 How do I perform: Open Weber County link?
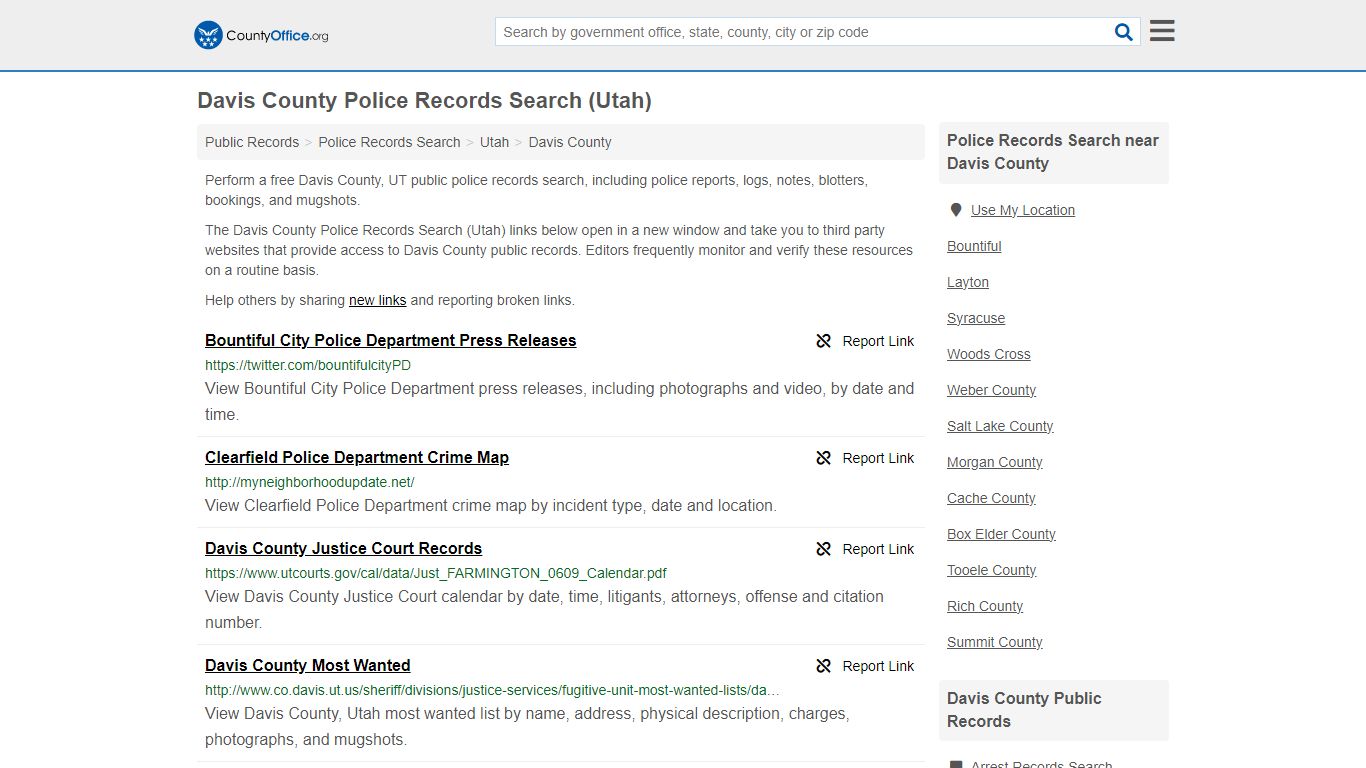coord(992,390)
